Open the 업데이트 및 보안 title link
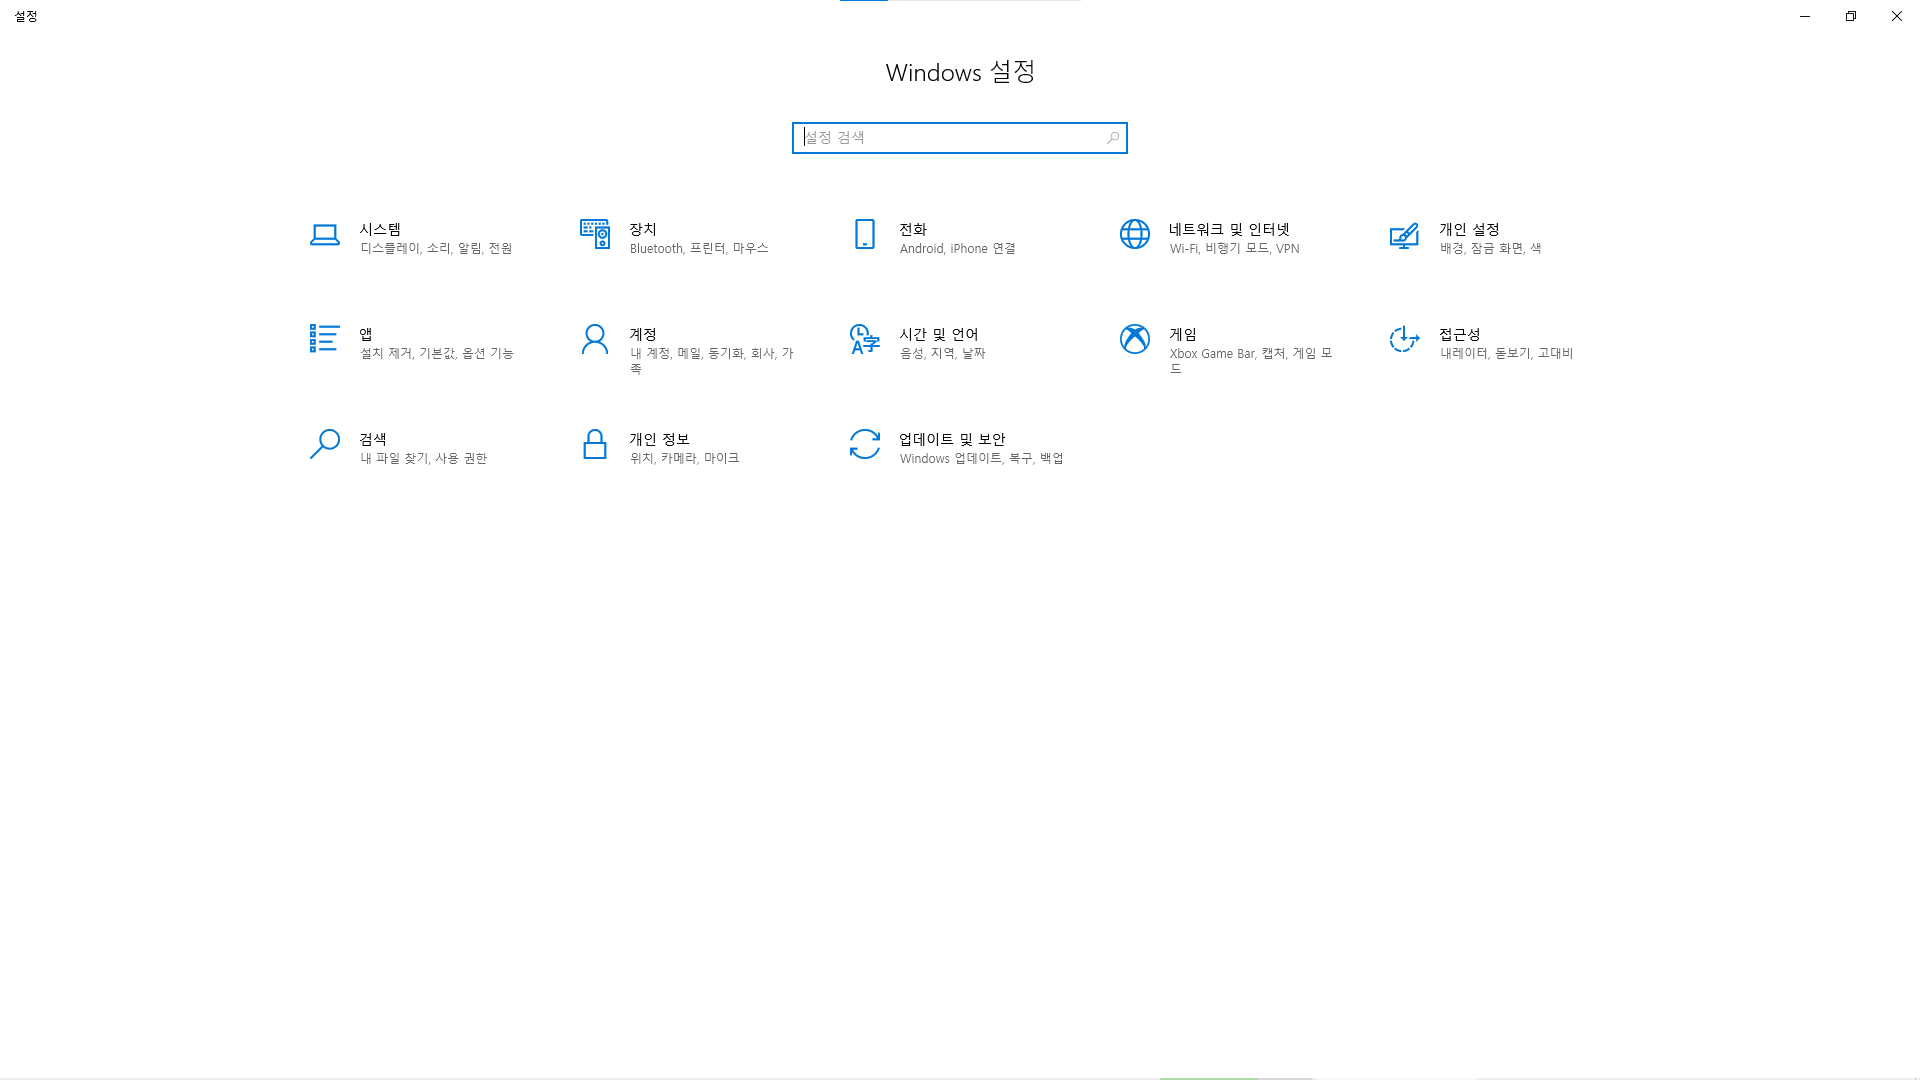This screenshot has width=1920, height=1080. point(951,439)
